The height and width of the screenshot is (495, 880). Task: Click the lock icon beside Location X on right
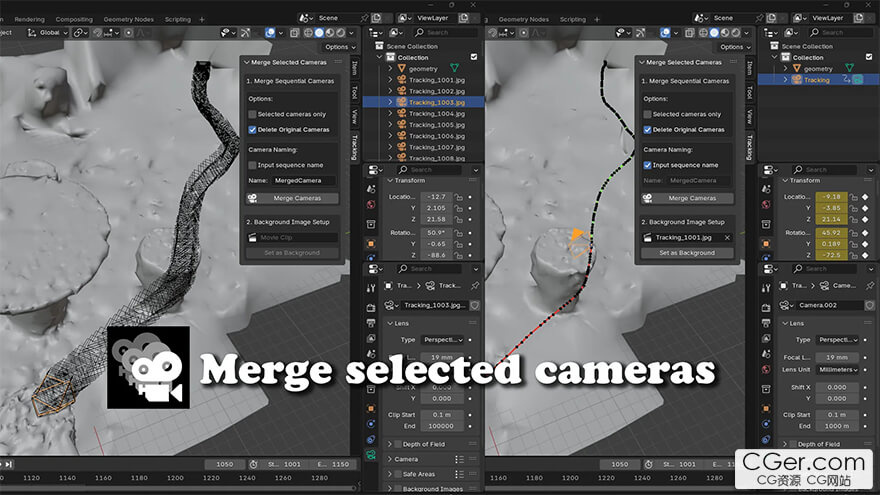(x=853, y=197)
